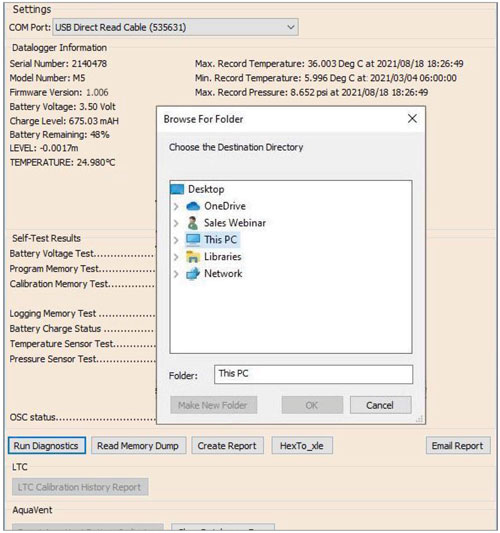The image size is (500, 533).
Task: Click the Email Report button
Action: 458,446
